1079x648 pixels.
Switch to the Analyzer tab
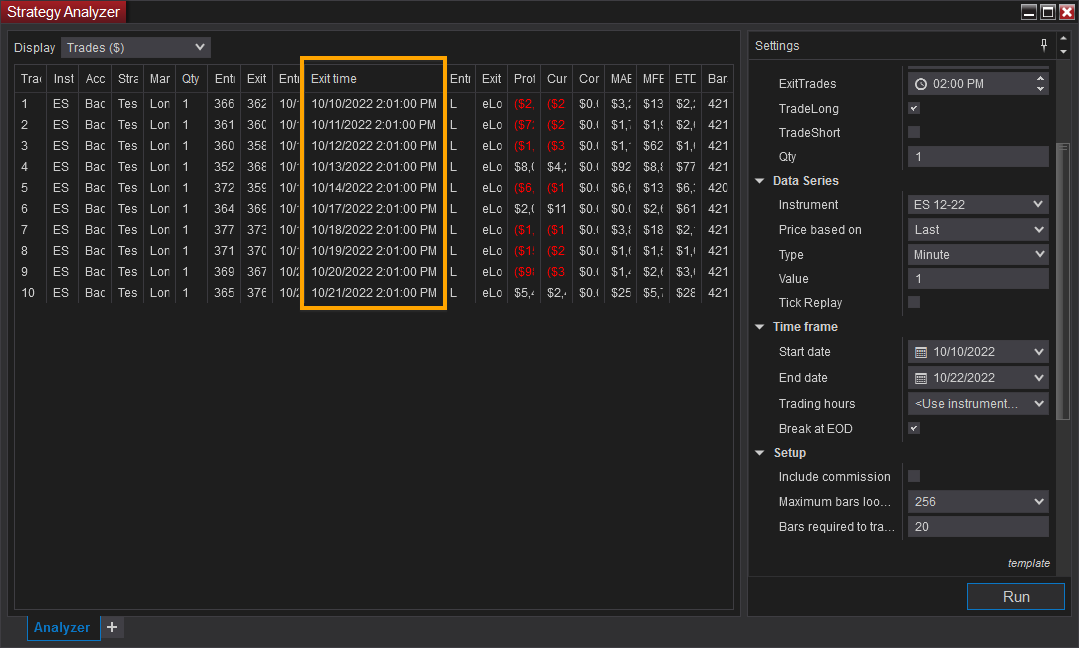62,628
